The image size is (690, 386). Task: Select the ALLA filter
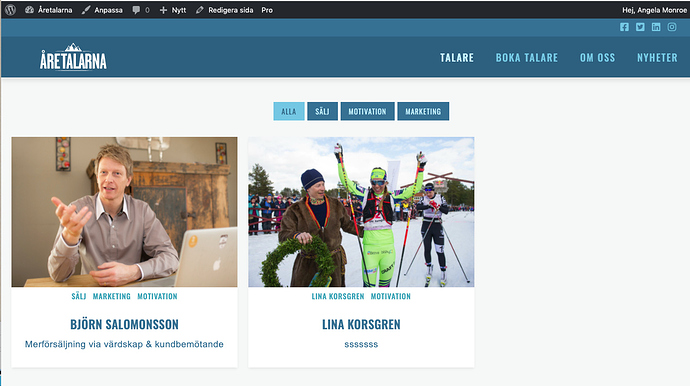click(289, 111)
